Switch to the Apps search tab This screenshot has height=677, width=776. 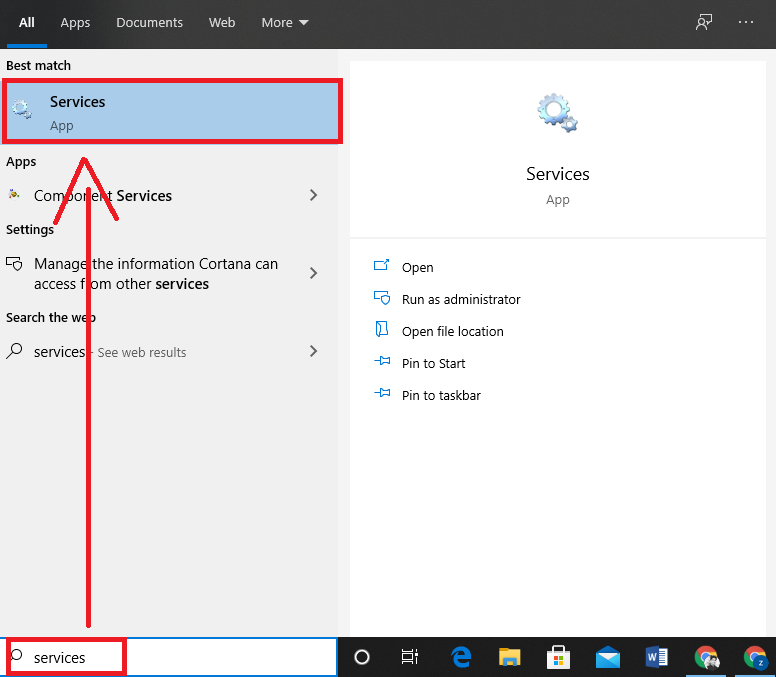click(75, 23)
